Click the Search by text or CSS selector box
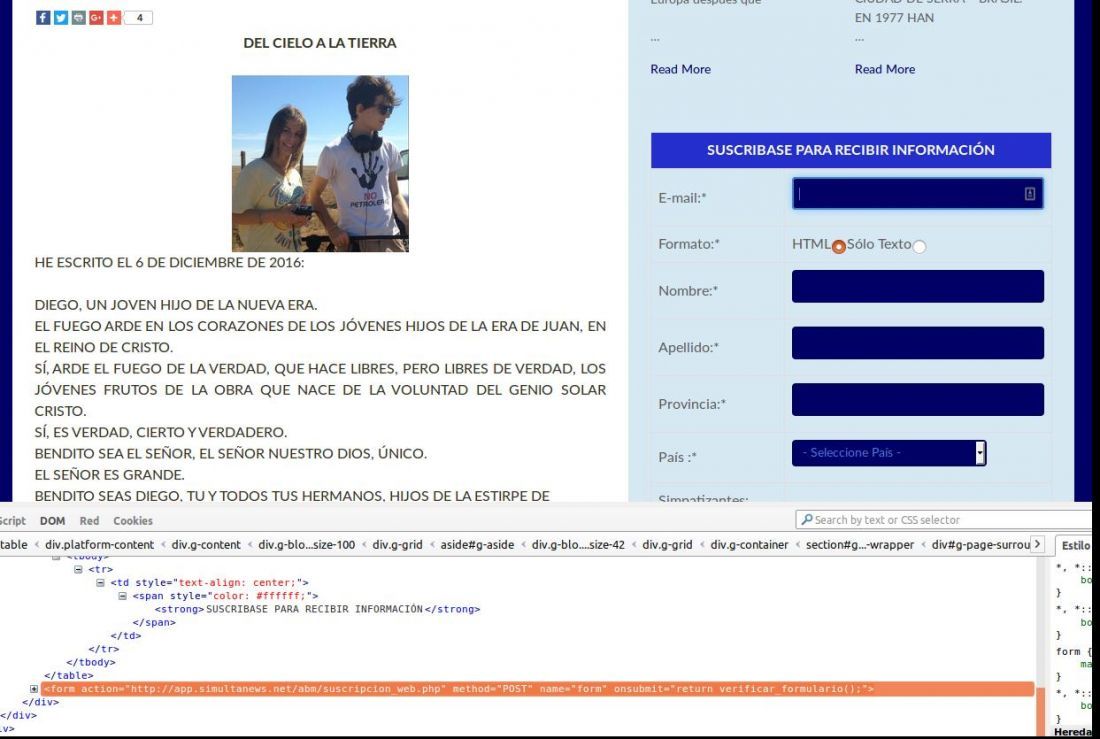This screenshot has width=1100, height=739. point(944,519)
